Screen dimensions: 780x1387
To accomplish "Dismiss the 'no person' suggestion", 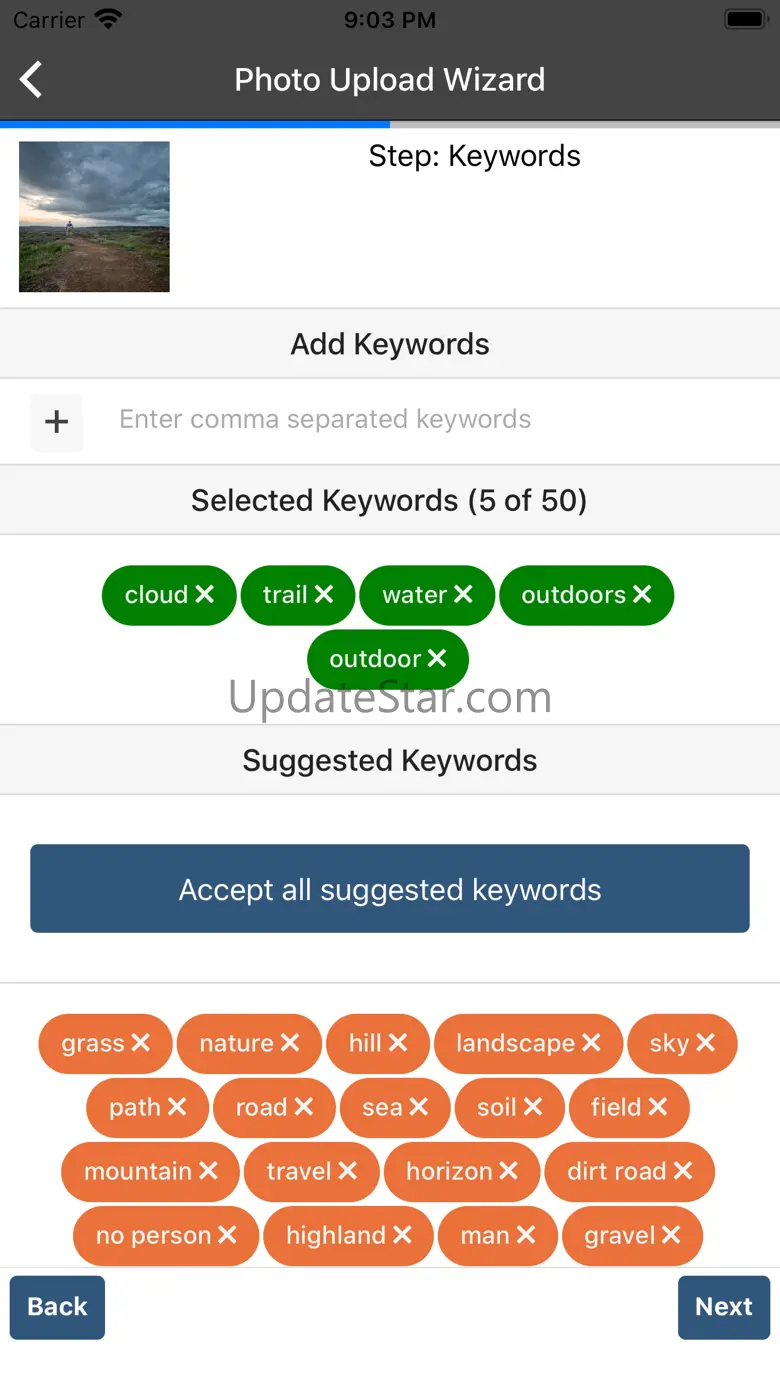I will click(x=228, y=1235).
